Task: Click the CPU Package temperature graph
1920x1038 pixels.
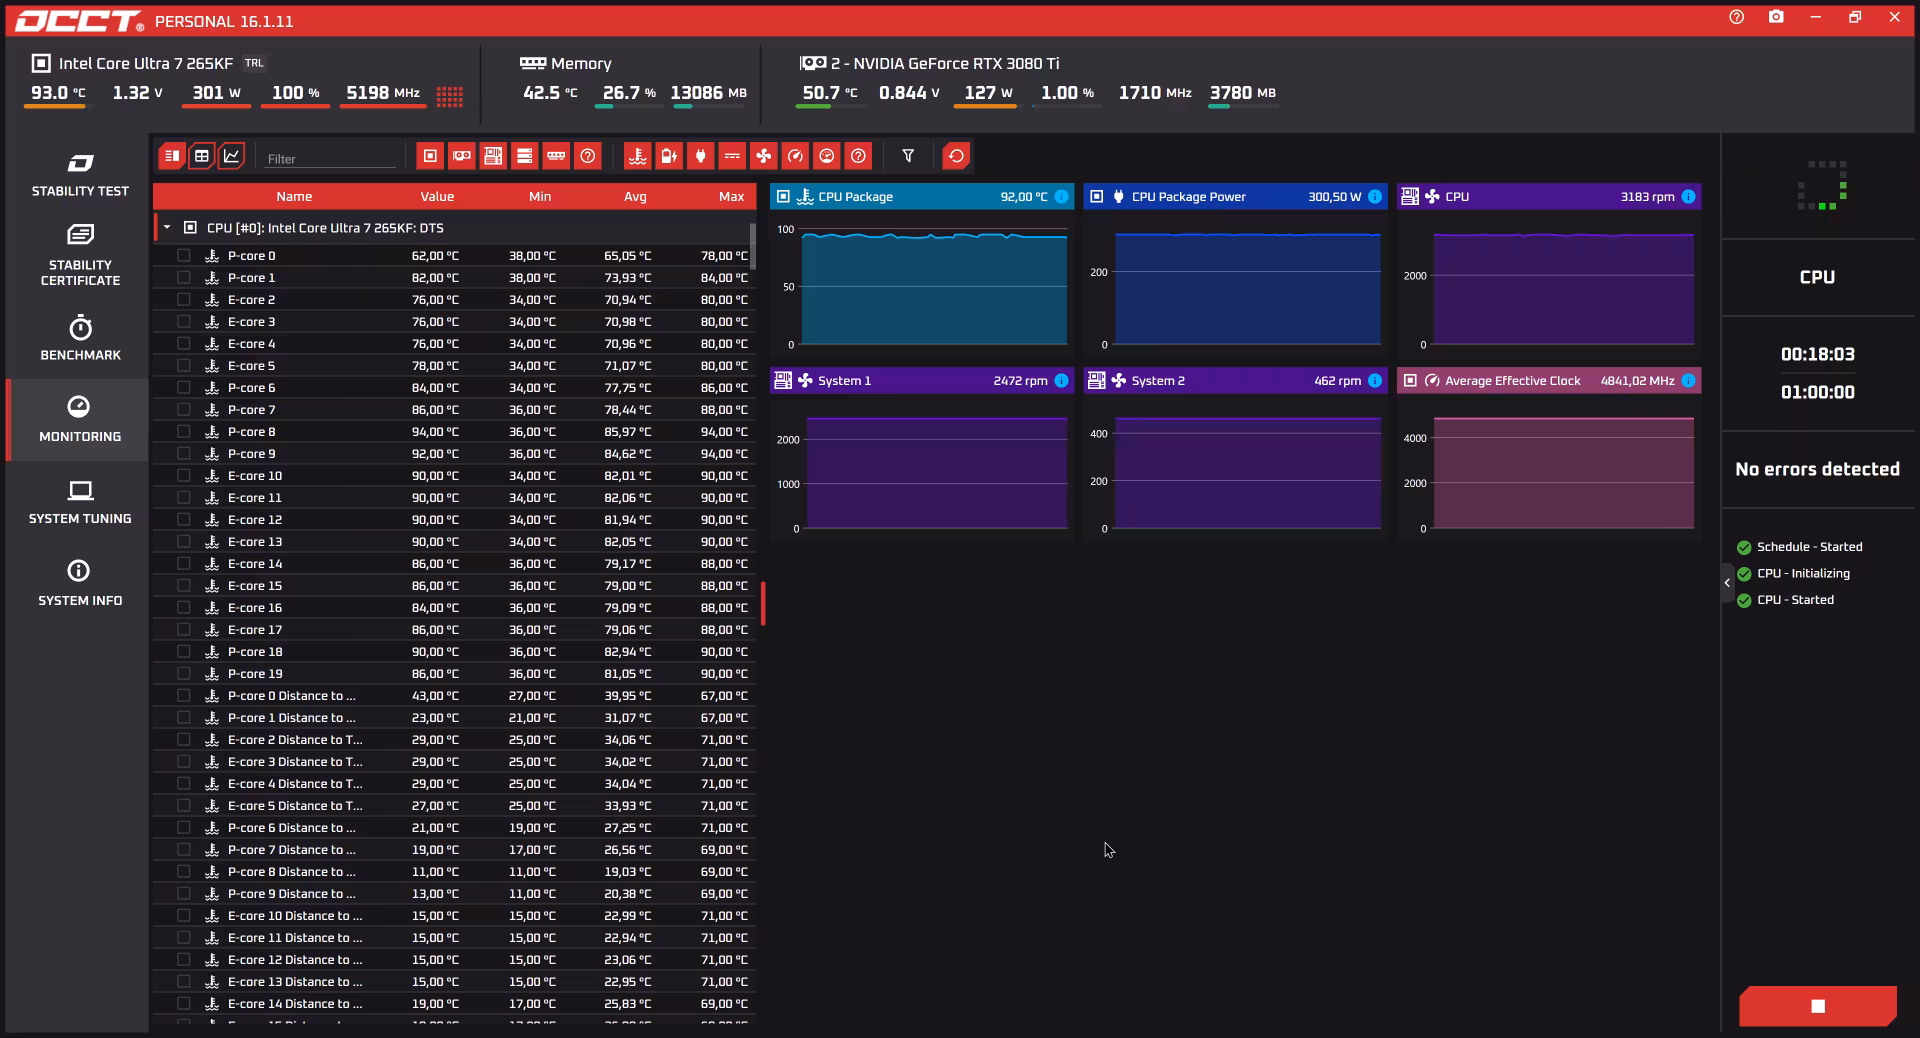Action: (922, 285)
